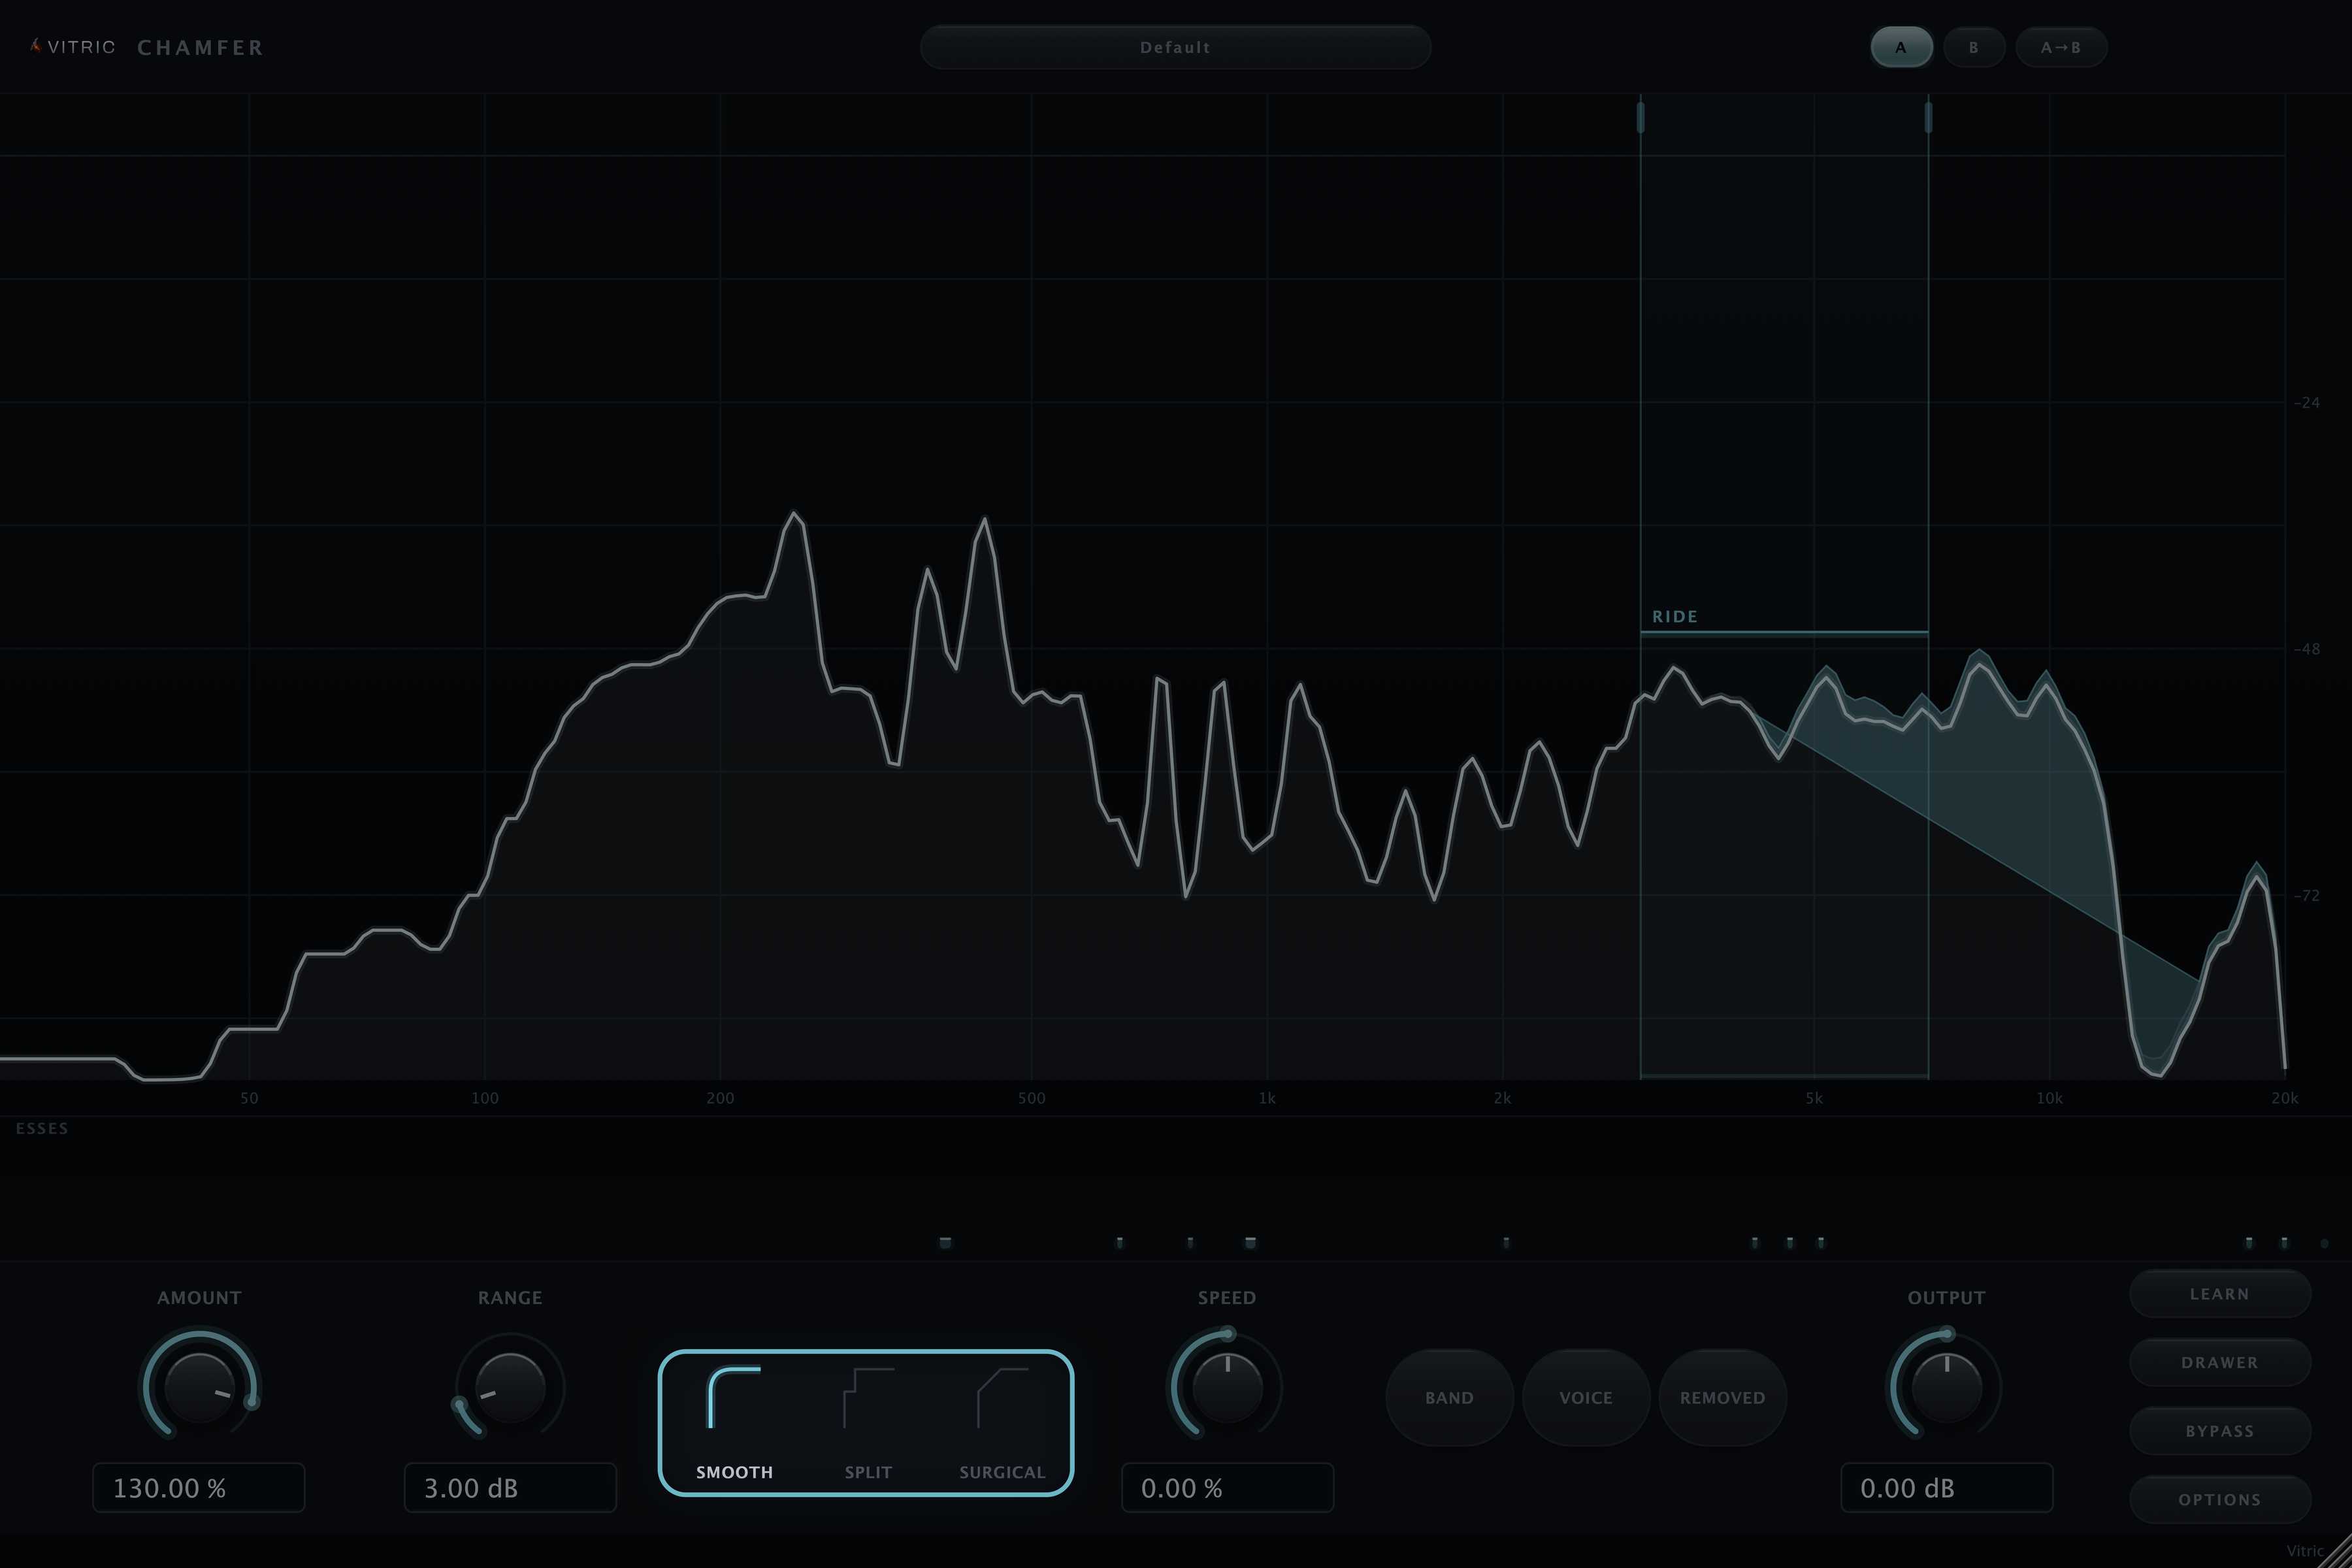Click the ESSES lane label
Image resolution: width=2352 pixels, height=1568 pixels.
tap(42, 1128)
